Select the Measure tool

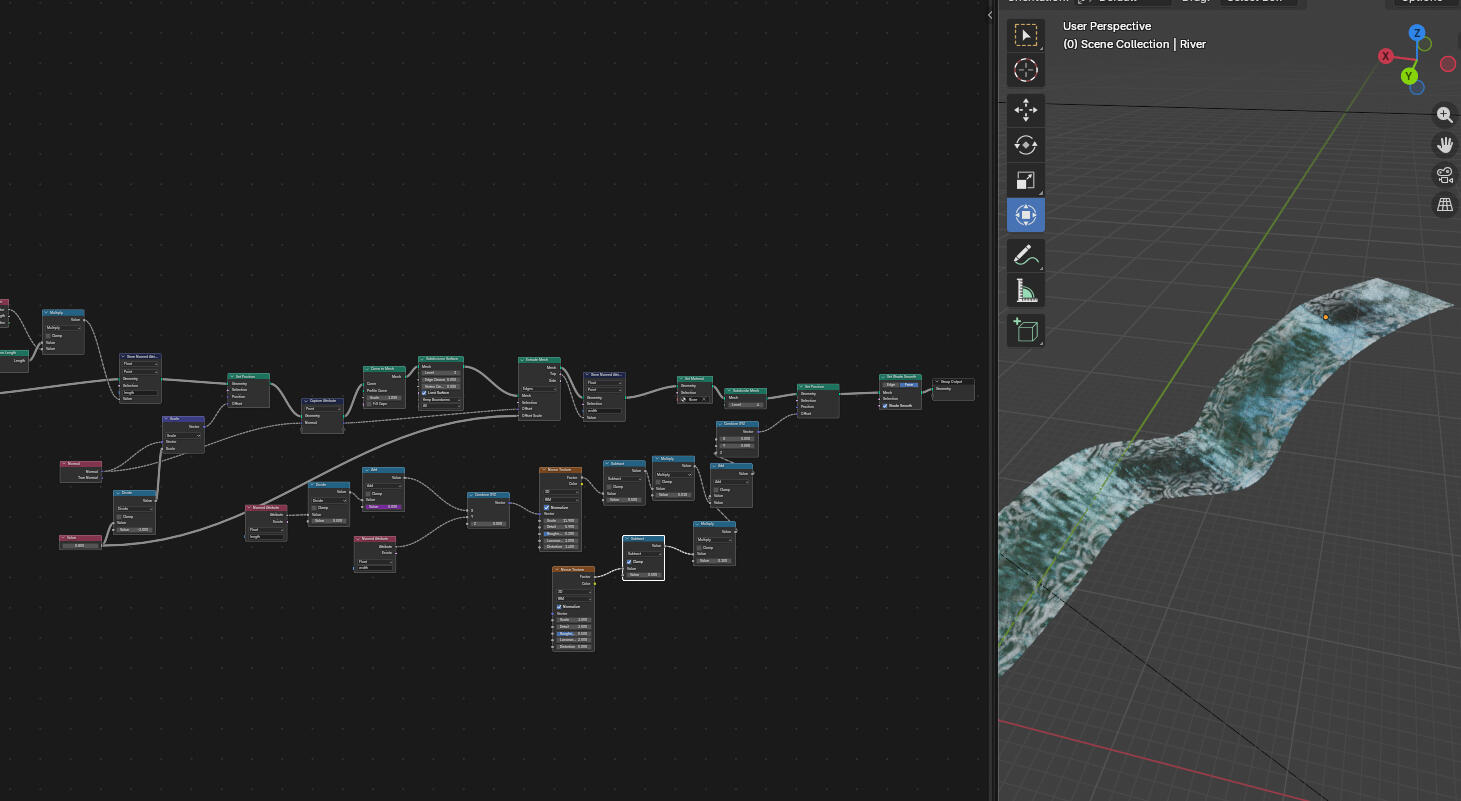pos(1025,291)
